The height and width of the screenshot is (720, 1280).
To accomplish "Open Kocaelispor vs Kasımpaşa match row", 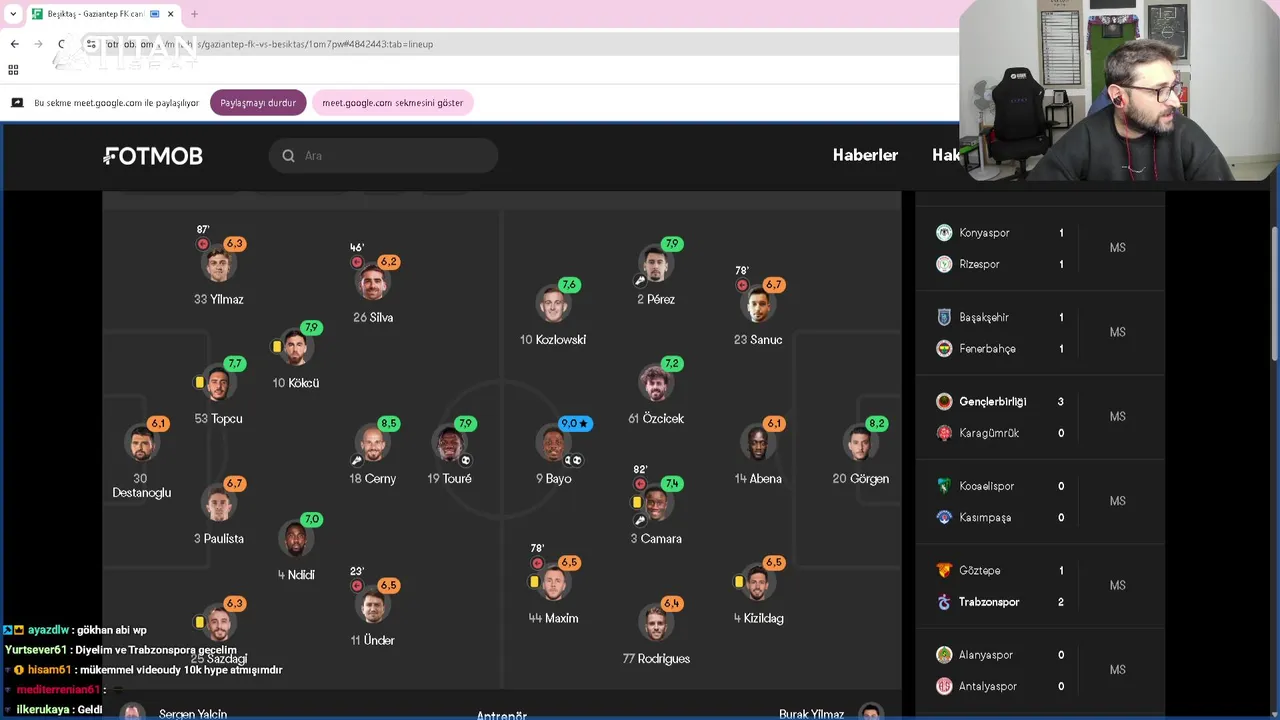I will pyautogui.click(x=1040, y=502).
